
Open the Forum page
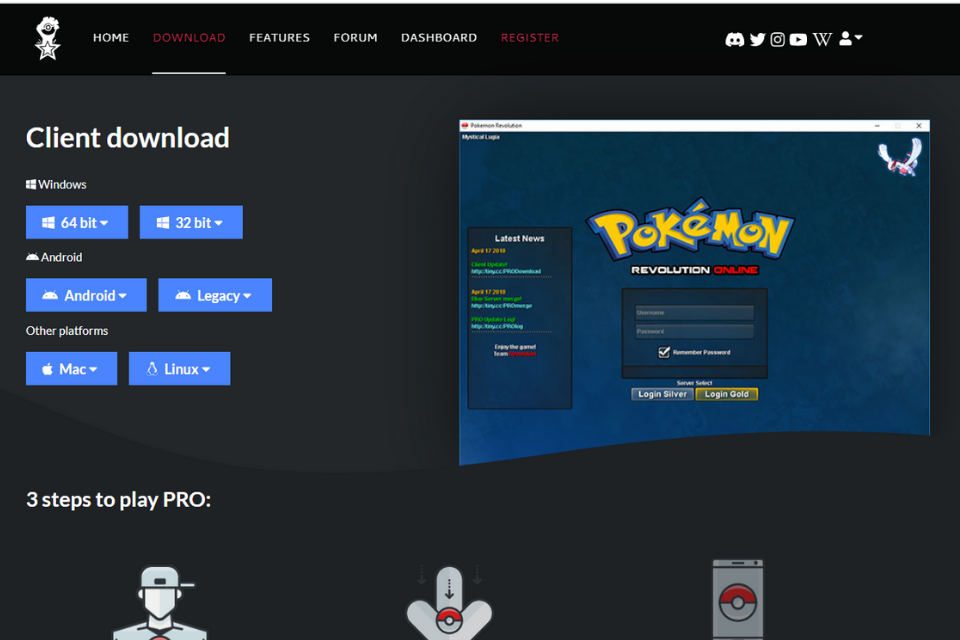pos(355,38)
